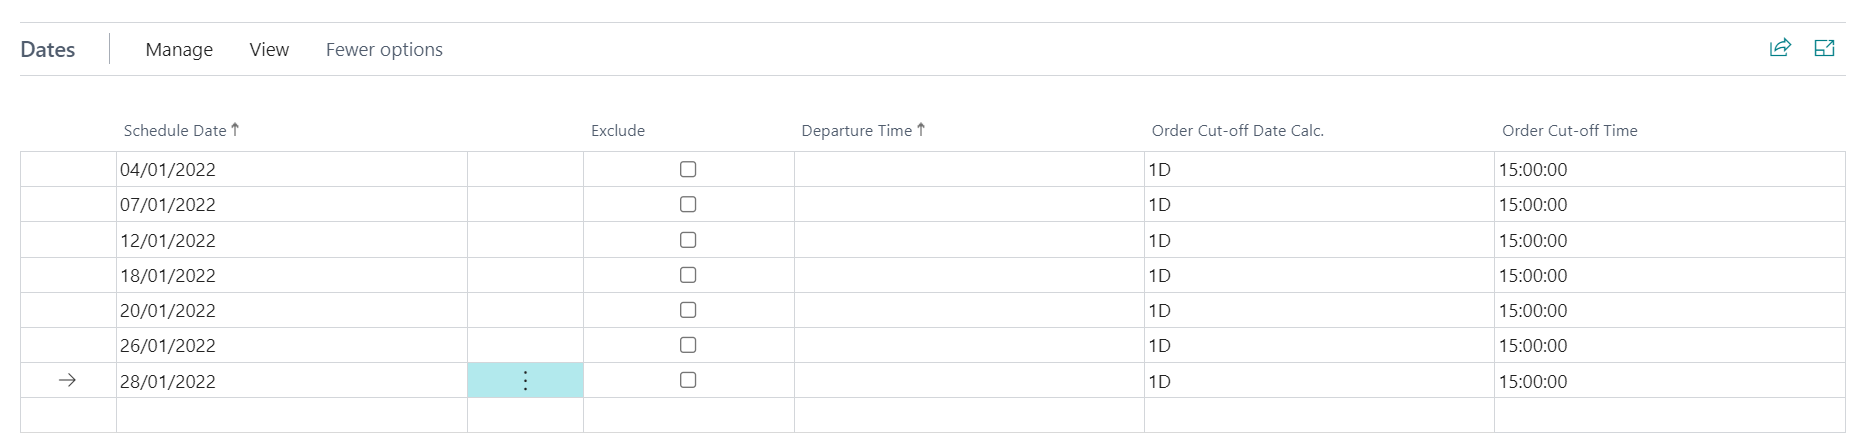Click the share icon in Dates header
1870x433 pixels.
click(x=1780, y=48)
